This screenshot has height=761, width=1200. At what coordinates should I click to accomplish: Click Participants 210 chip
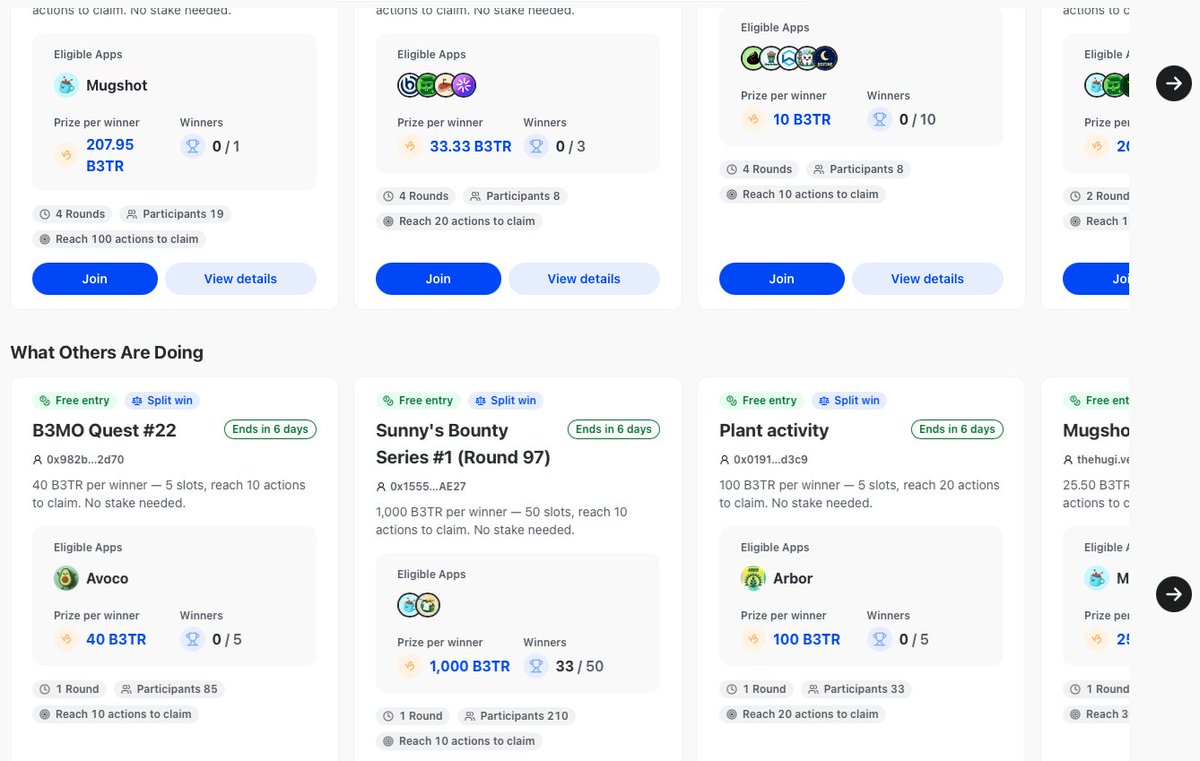517,716
